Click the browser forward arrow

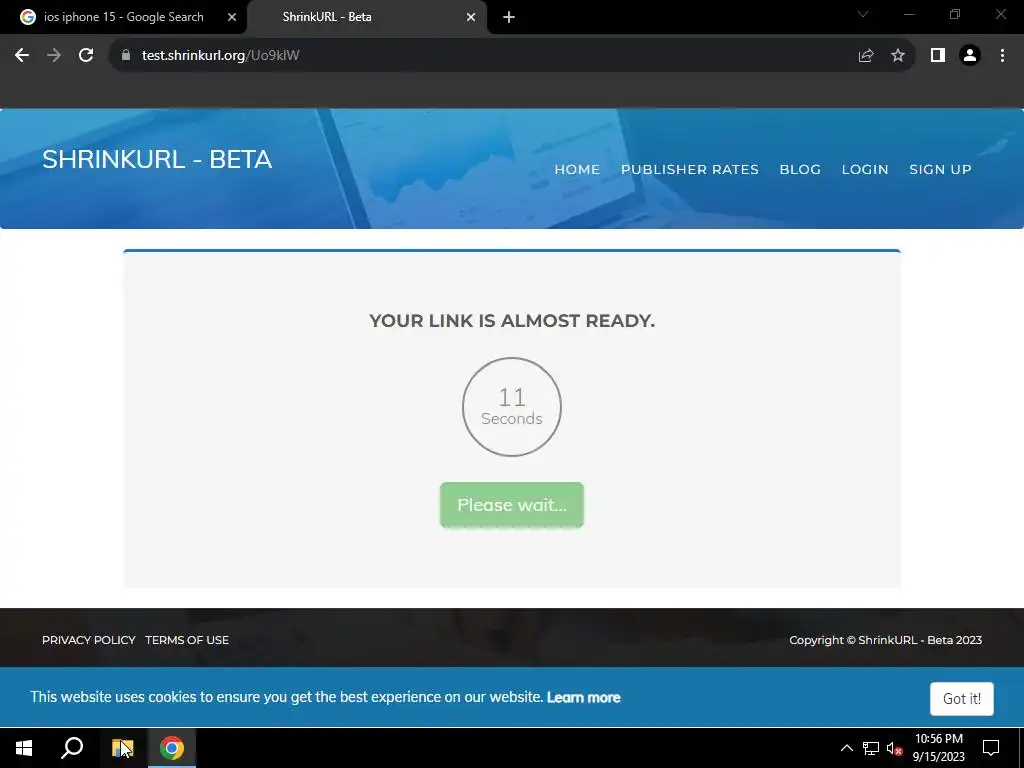point(54,56)
